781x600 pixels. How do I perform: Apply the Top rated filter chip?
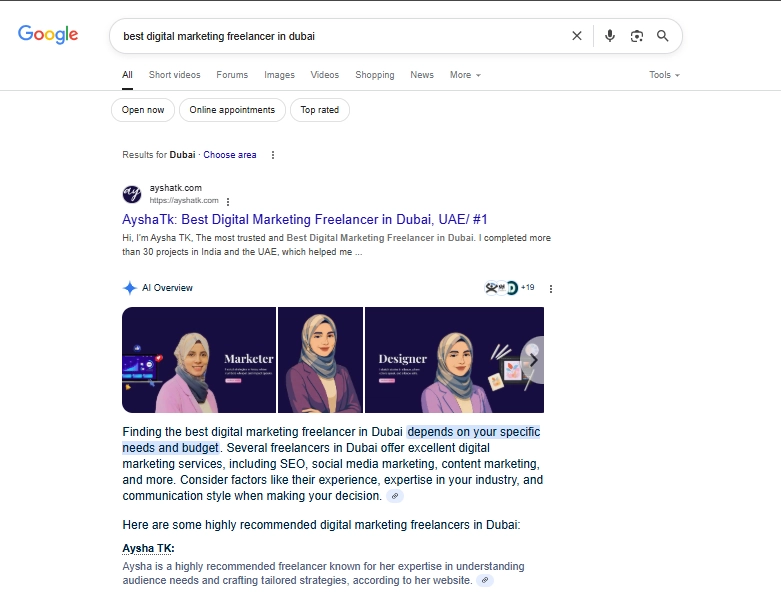320,110
